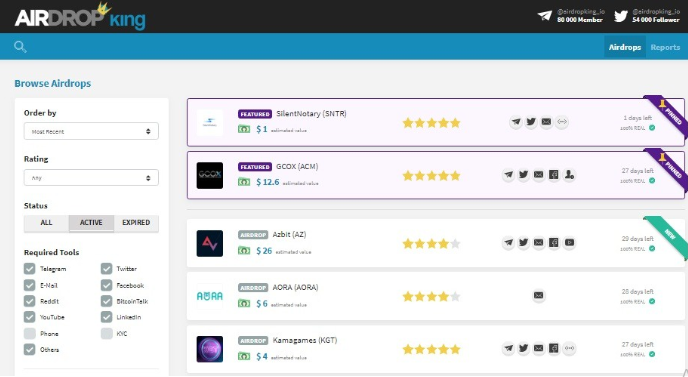The height and width of the screenshot is (377, 688).
Task: Click the GCOX logo thumbnail
Action: [210, 175]
